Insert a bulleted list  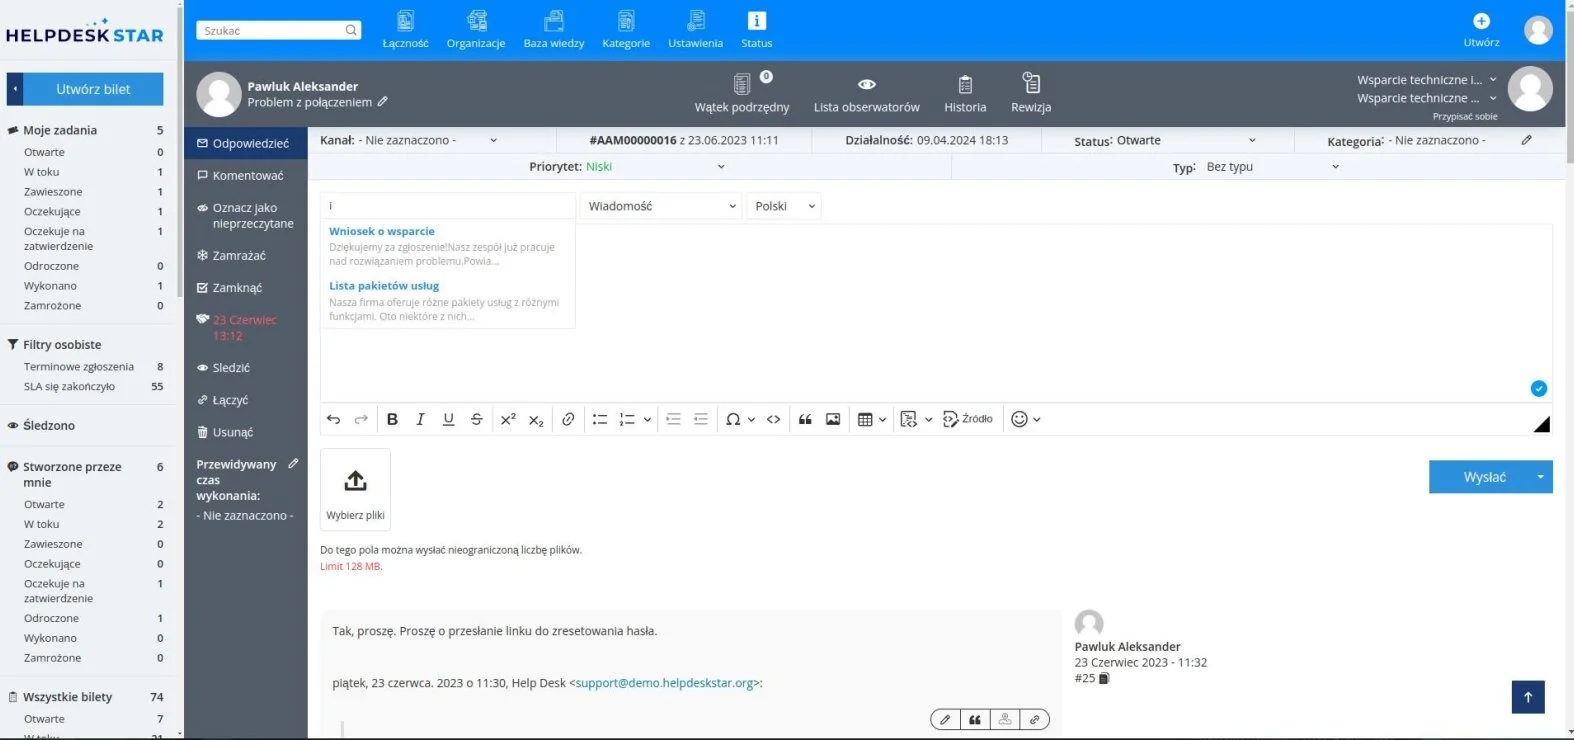coord(600,419)
